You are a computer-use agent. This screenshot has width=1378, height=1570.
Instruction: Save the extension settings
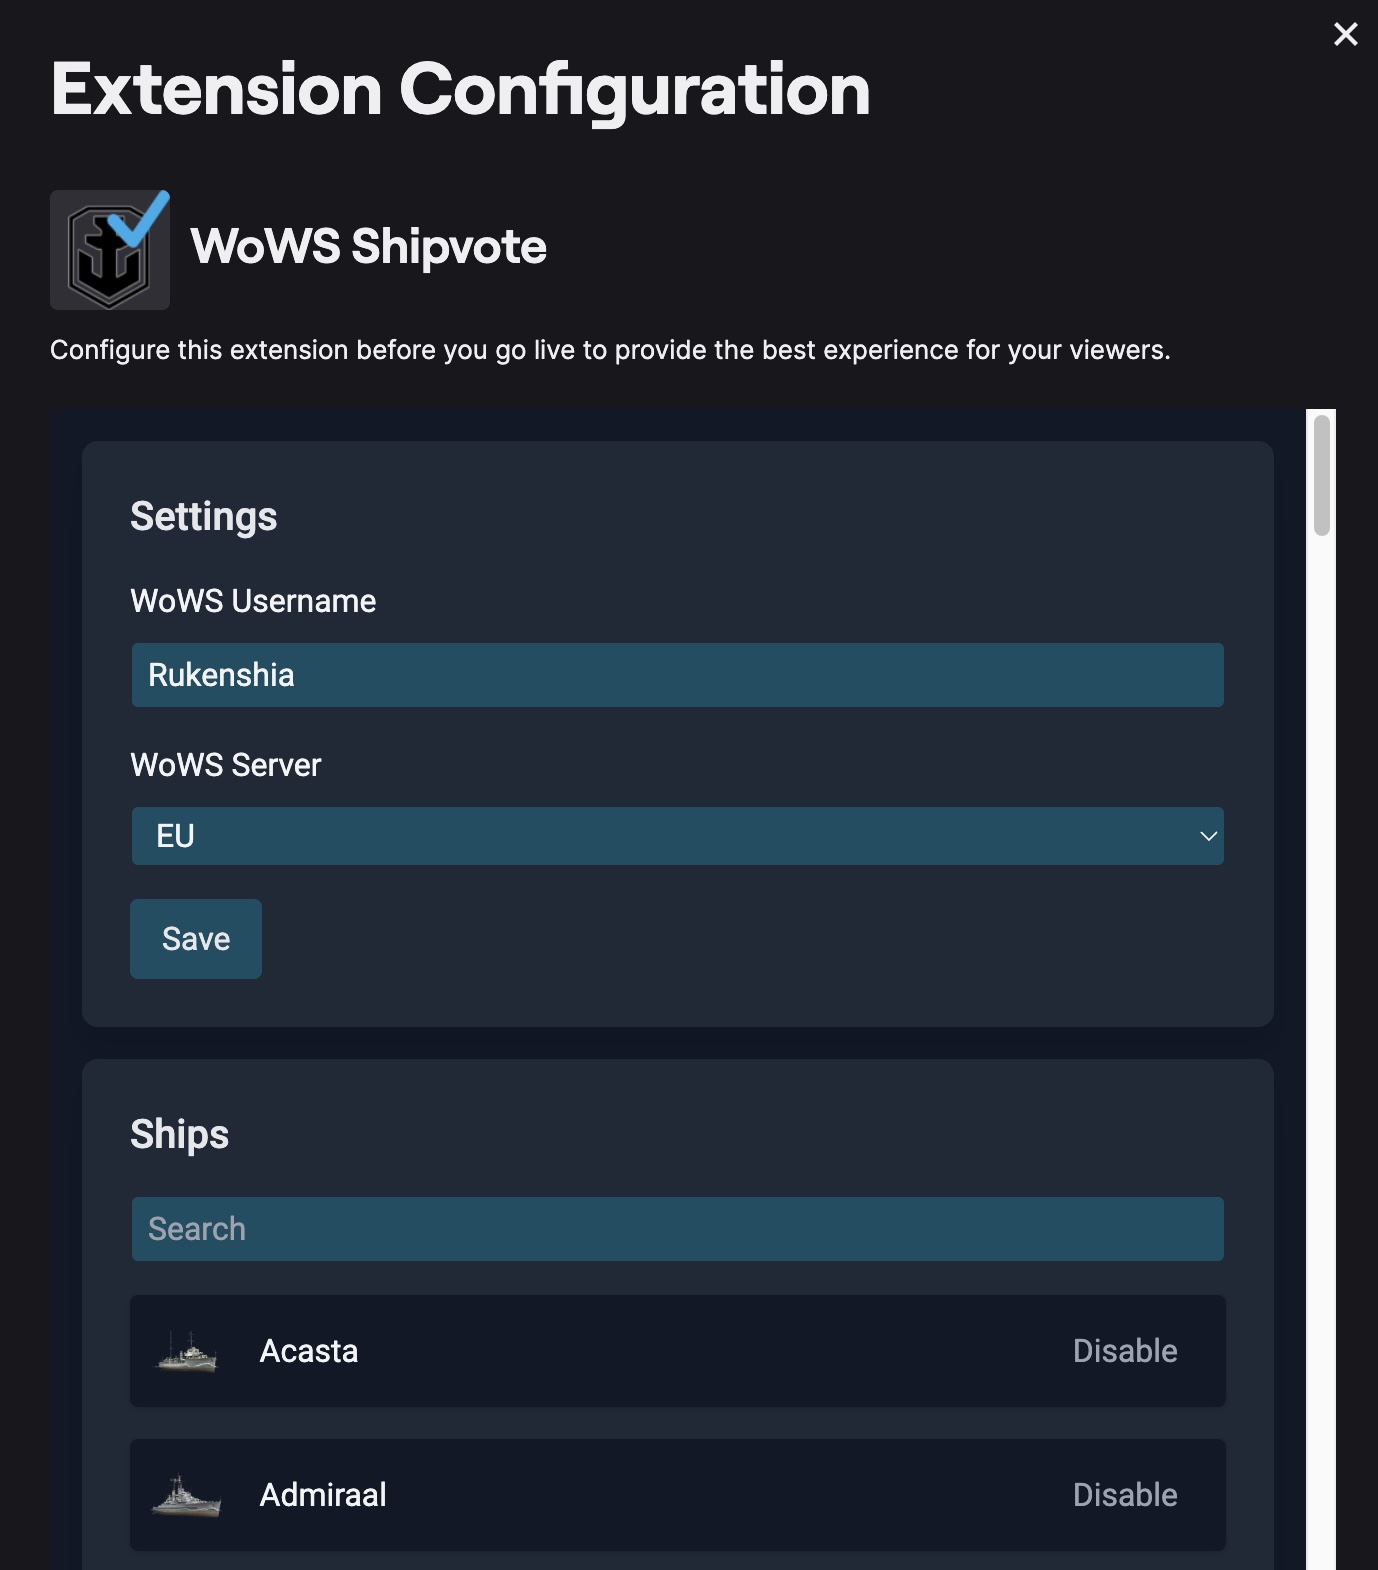(x=196, y=939)
